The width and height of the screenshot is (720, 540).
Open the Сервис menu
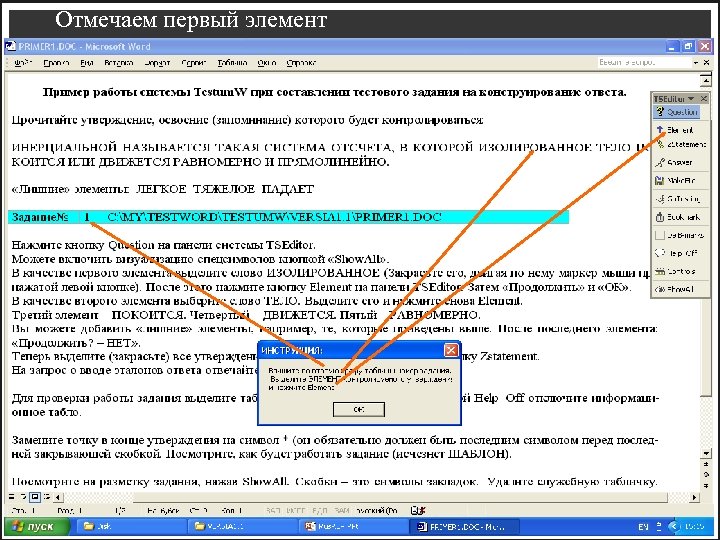tap(193, 63)
